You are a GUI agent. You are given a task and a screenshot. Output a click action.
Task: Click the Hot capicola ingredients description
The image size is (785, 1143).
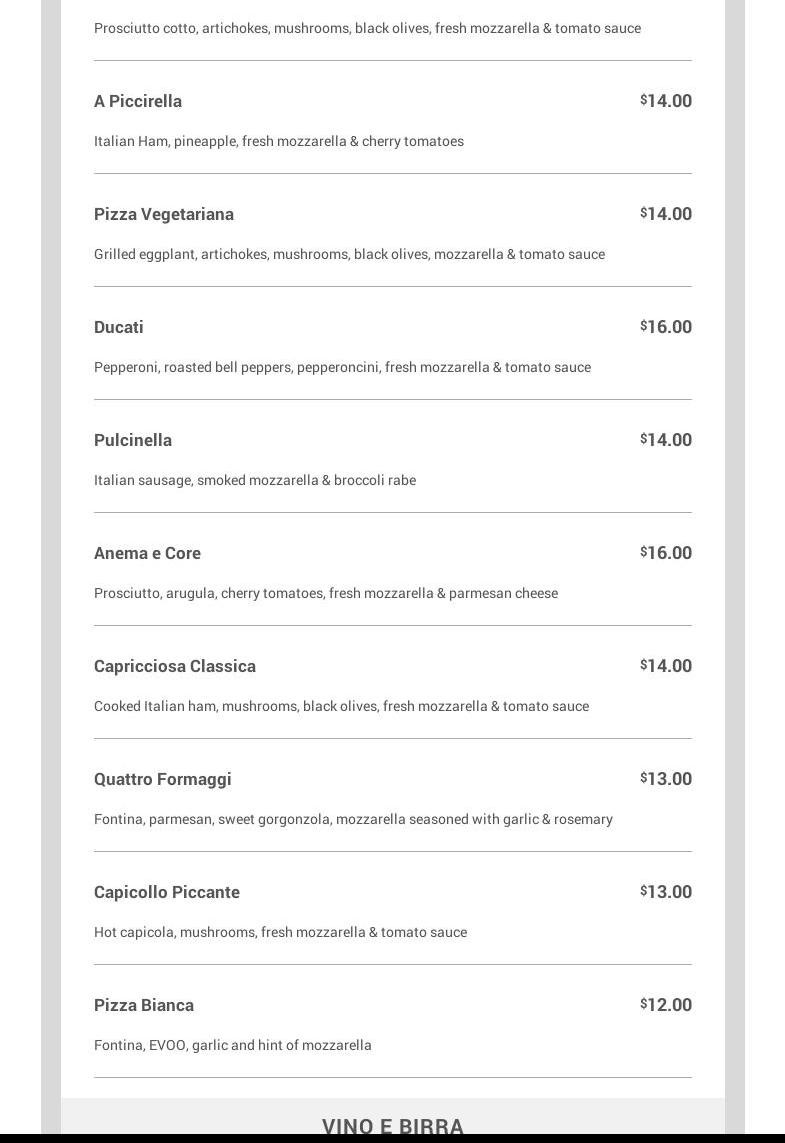pos(280,932)
